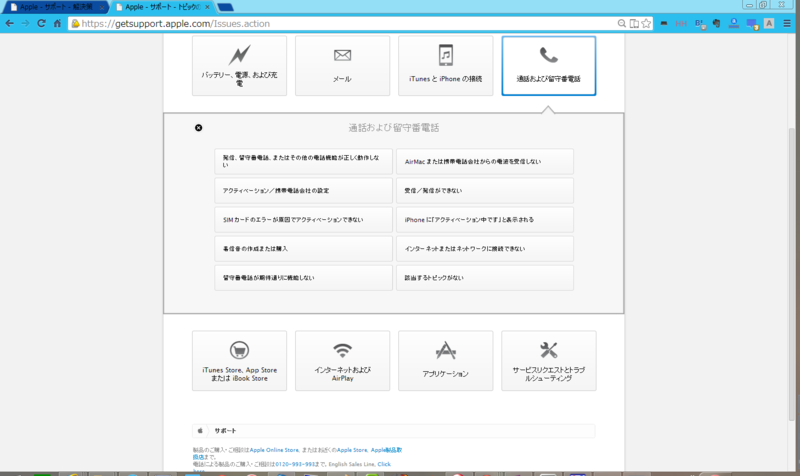Click the Hatena B! bookmark extension icon

click(x=700, y=24)
